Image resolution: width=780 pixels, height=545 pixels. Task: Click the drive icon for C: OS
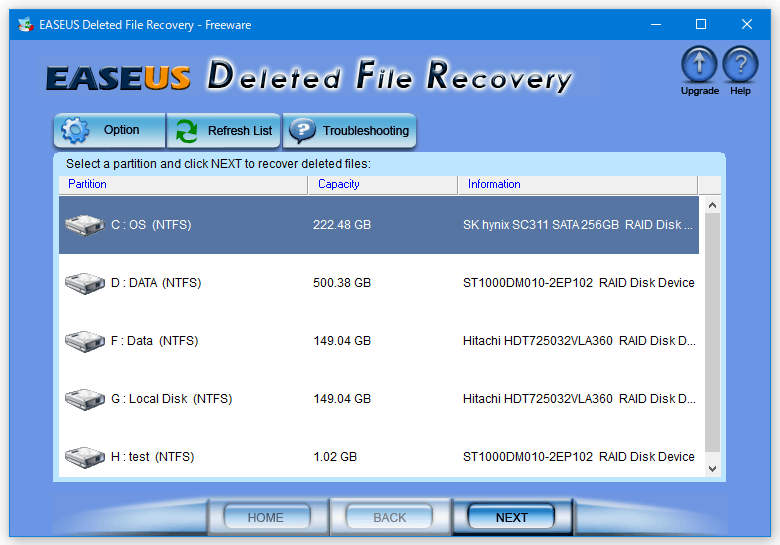[85, 225]
